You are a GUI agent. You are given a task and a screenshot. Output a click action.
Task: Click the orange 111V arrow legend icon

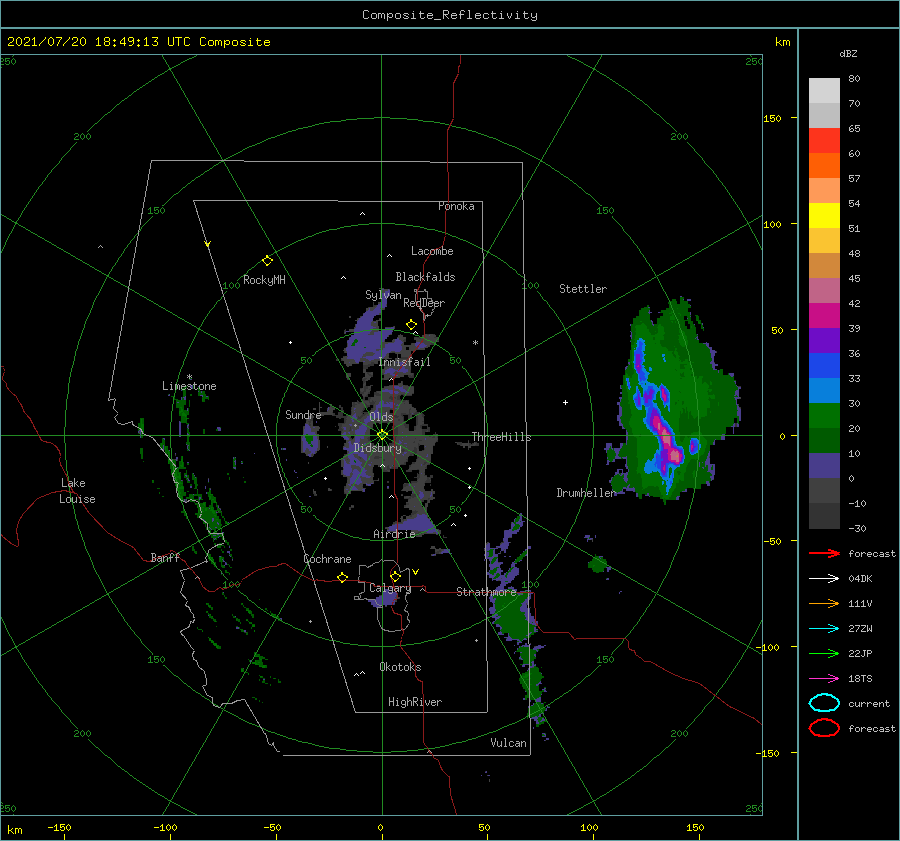pyautogui.click(x=824, y=603)
